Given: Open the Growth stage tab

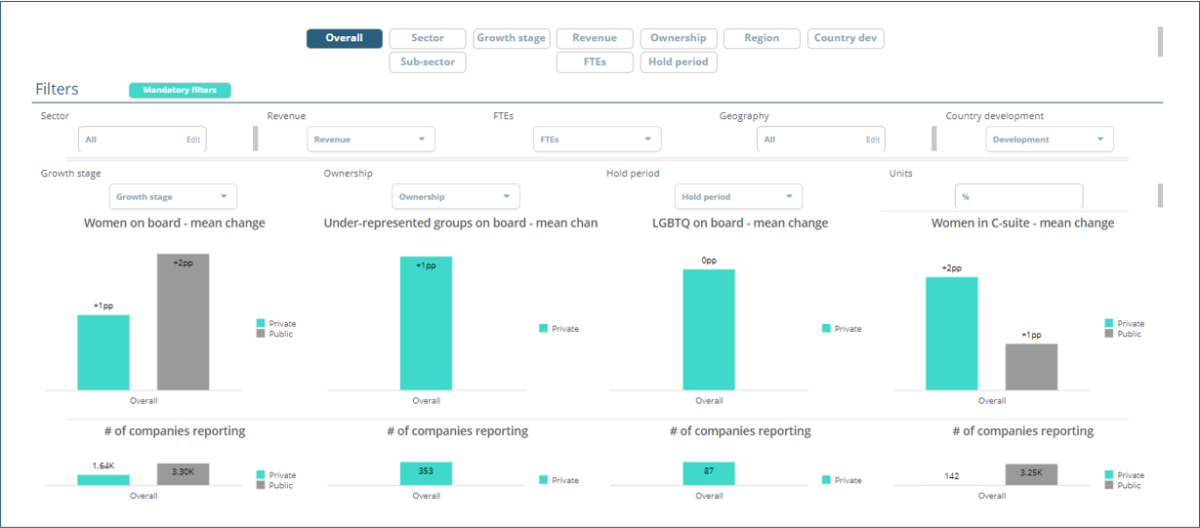Looking at the screenshot, I should click(511, 38).
